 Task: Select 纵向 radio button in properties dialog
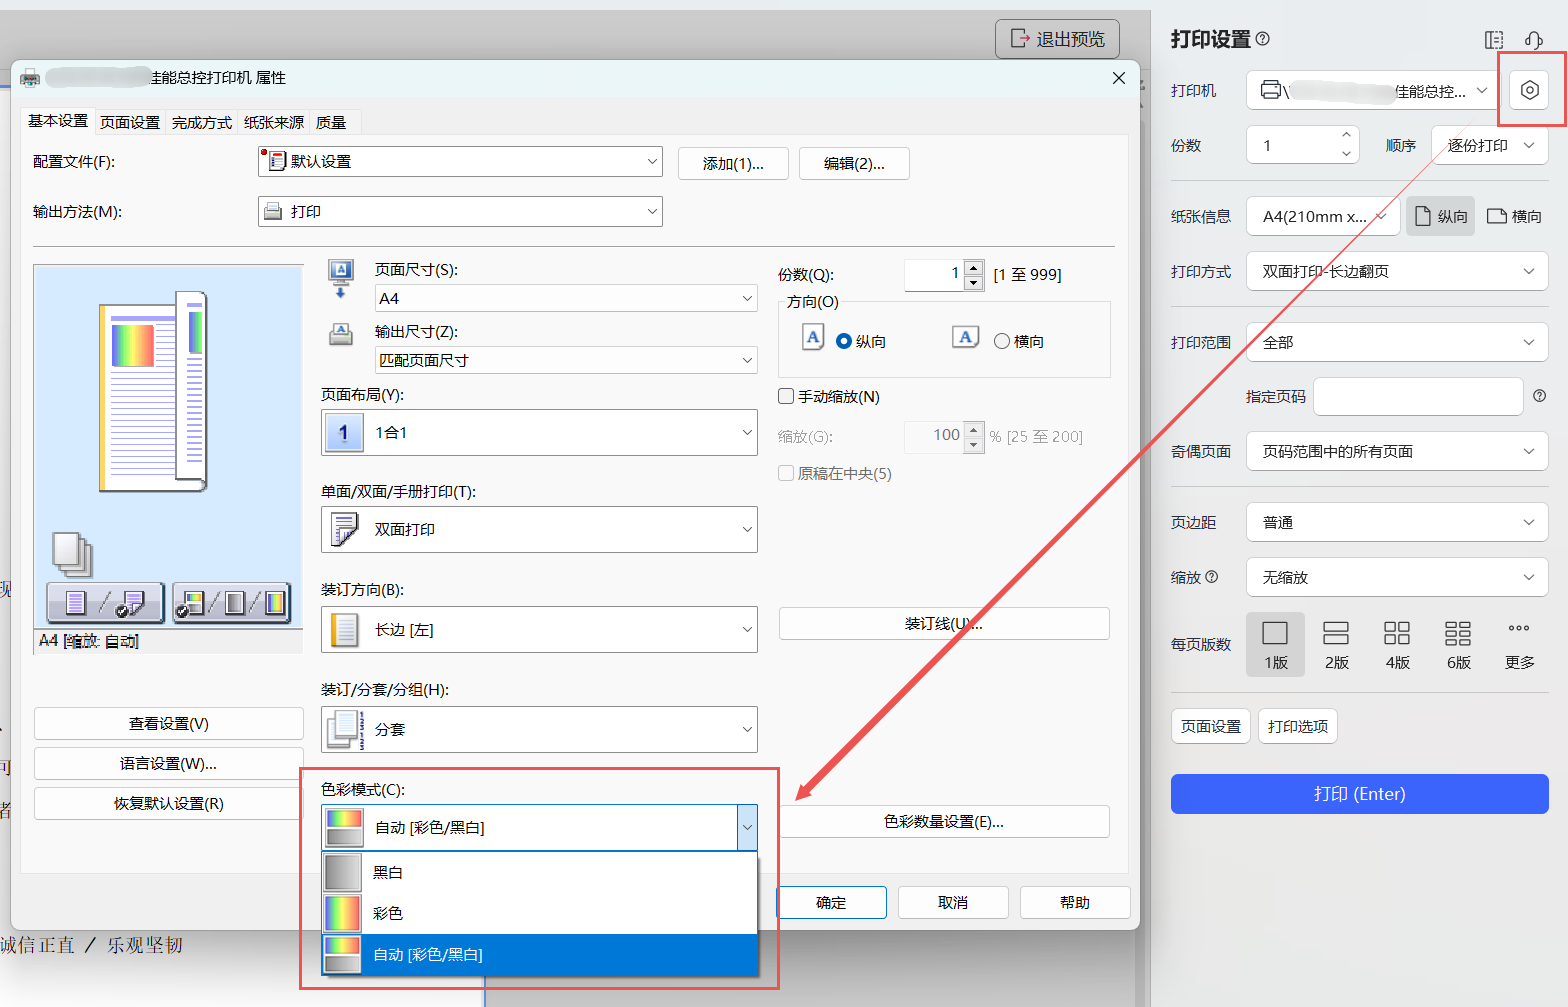coord(844,341)
